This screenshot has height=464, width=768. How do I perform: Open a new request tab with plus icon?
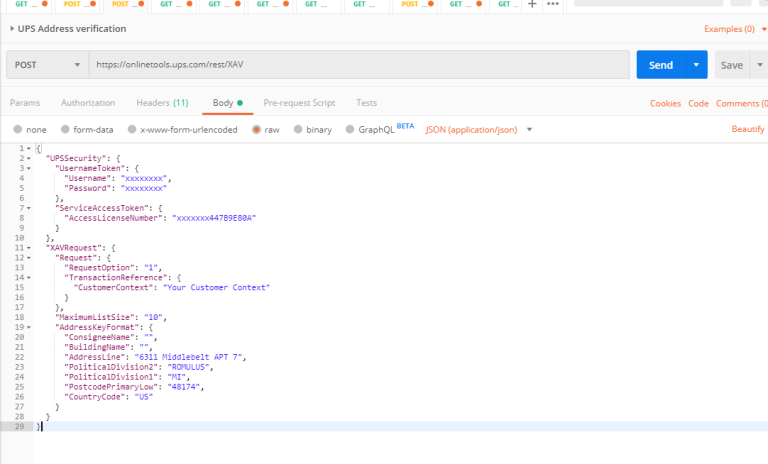point(531,4)
